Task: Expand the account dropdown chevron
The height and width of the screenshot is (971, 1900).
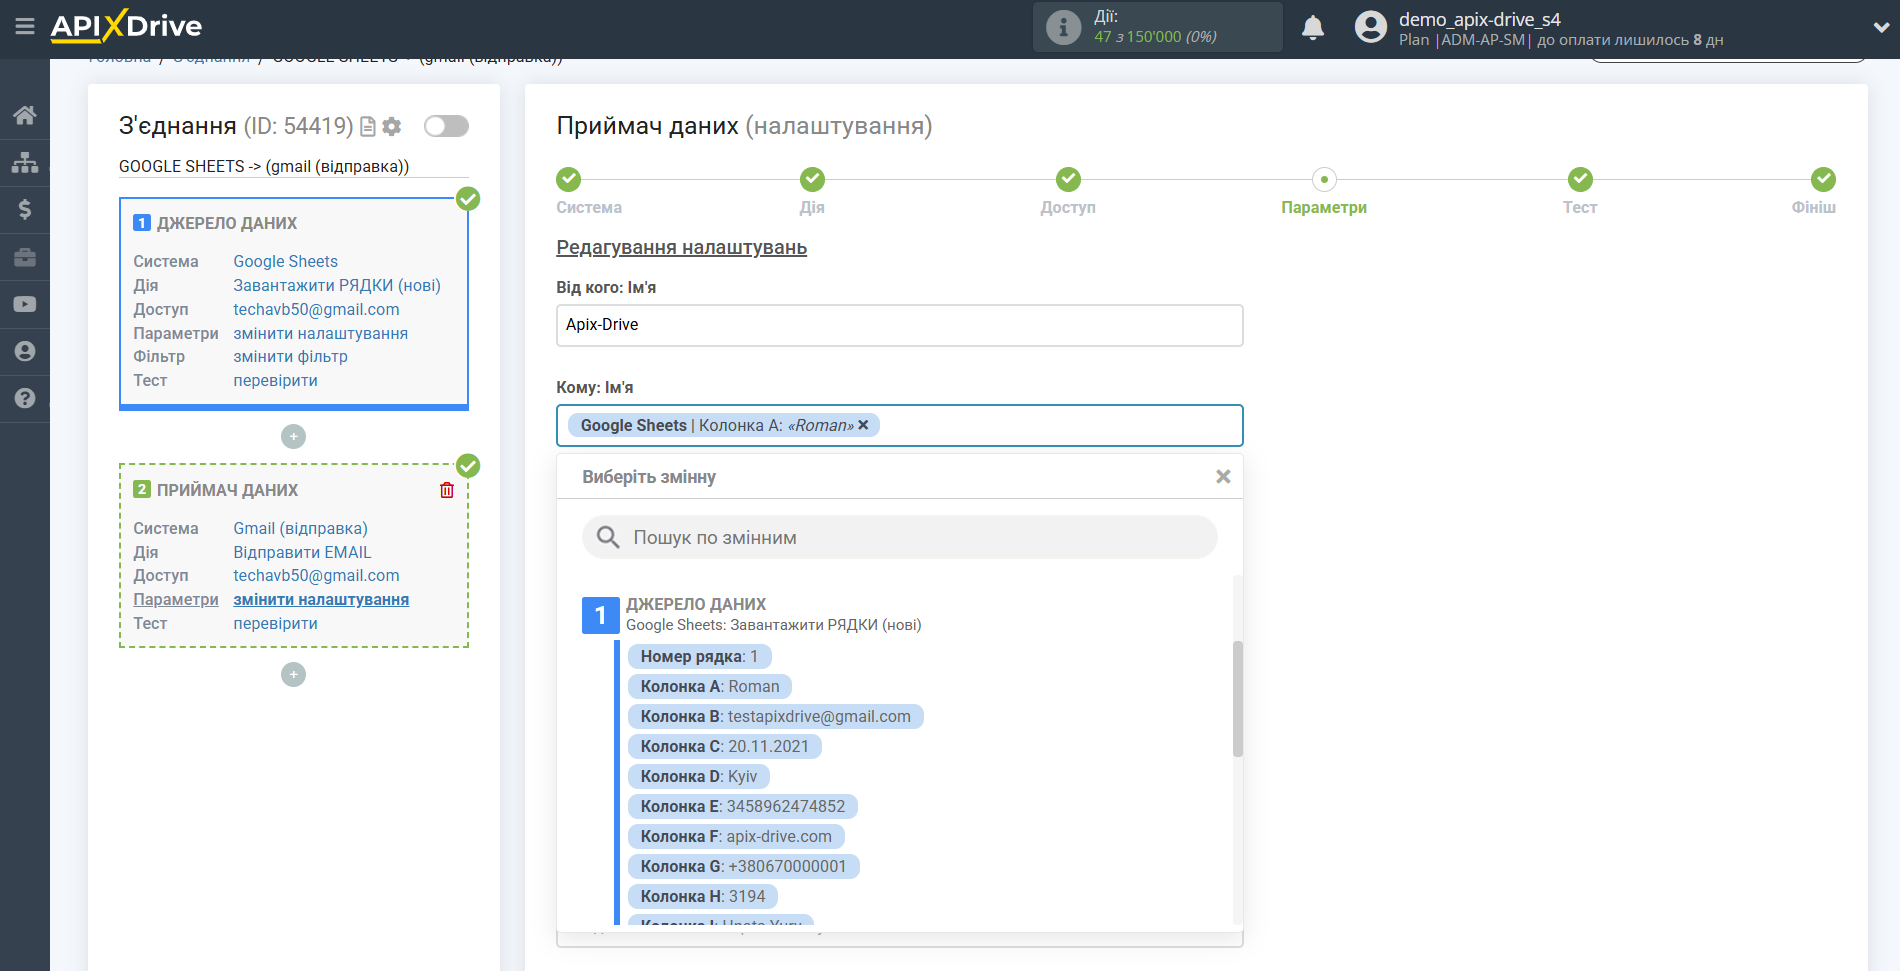Action: click(x=1880, y=27)
